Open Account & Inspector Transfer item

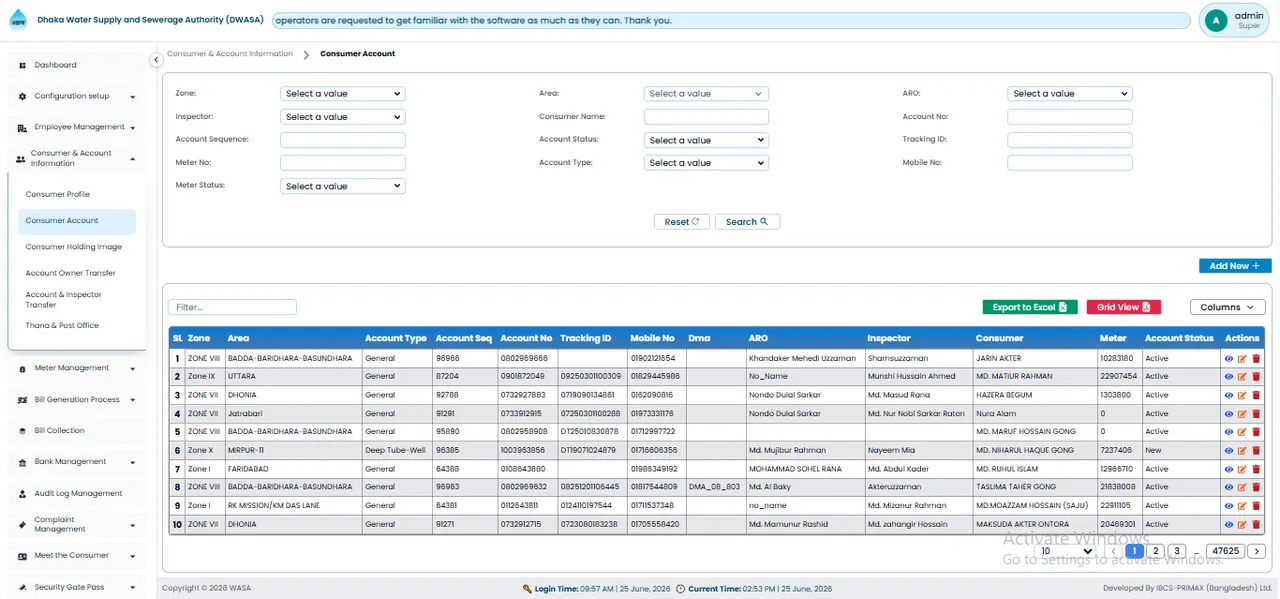(x=64, y=300)
